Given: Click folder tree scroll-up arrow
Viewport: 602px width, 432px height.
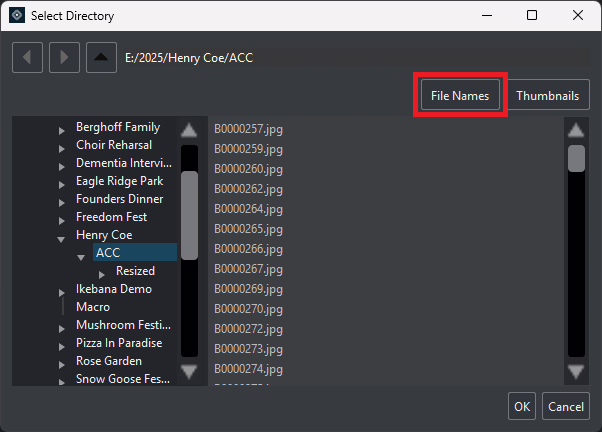Looking at the screenshot, I should coord(189,130).
